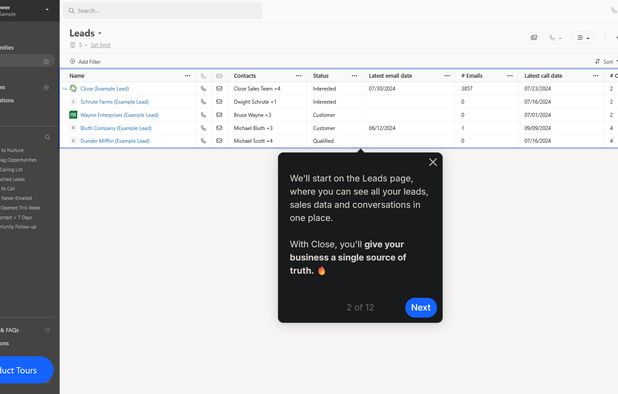Email the Dunder Mifflin lead
Image resolution: width=618 pixels, height=394 pixels.
[219, 141]
